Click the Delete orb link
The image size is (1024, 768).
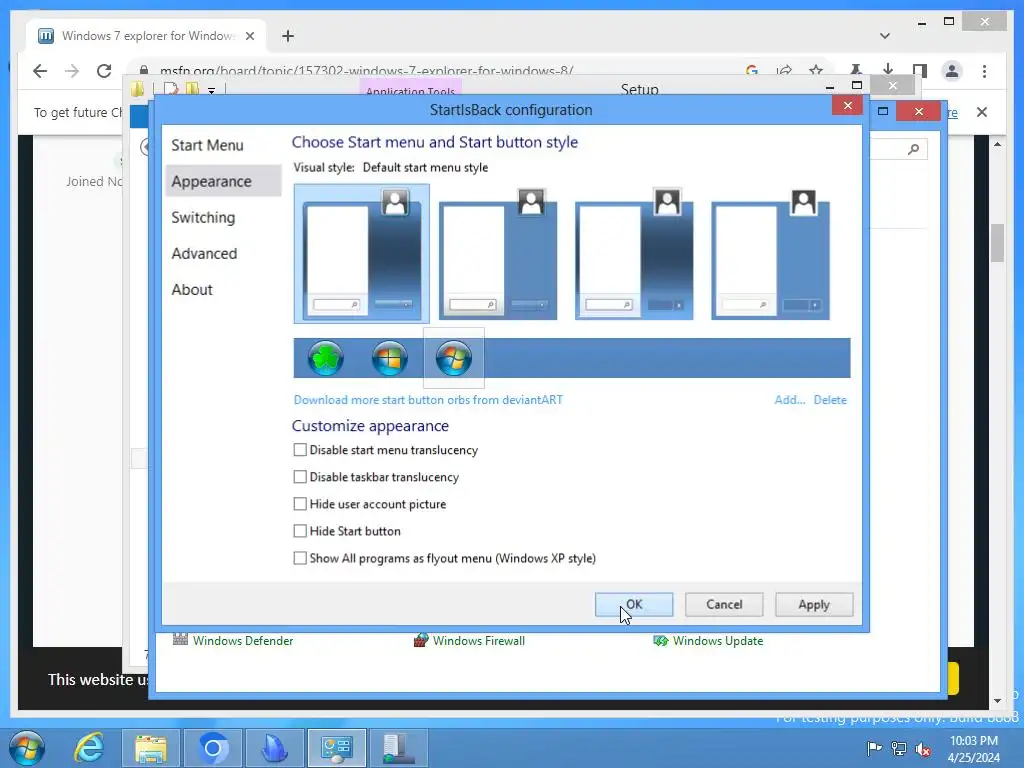click(x=830, y=400)
